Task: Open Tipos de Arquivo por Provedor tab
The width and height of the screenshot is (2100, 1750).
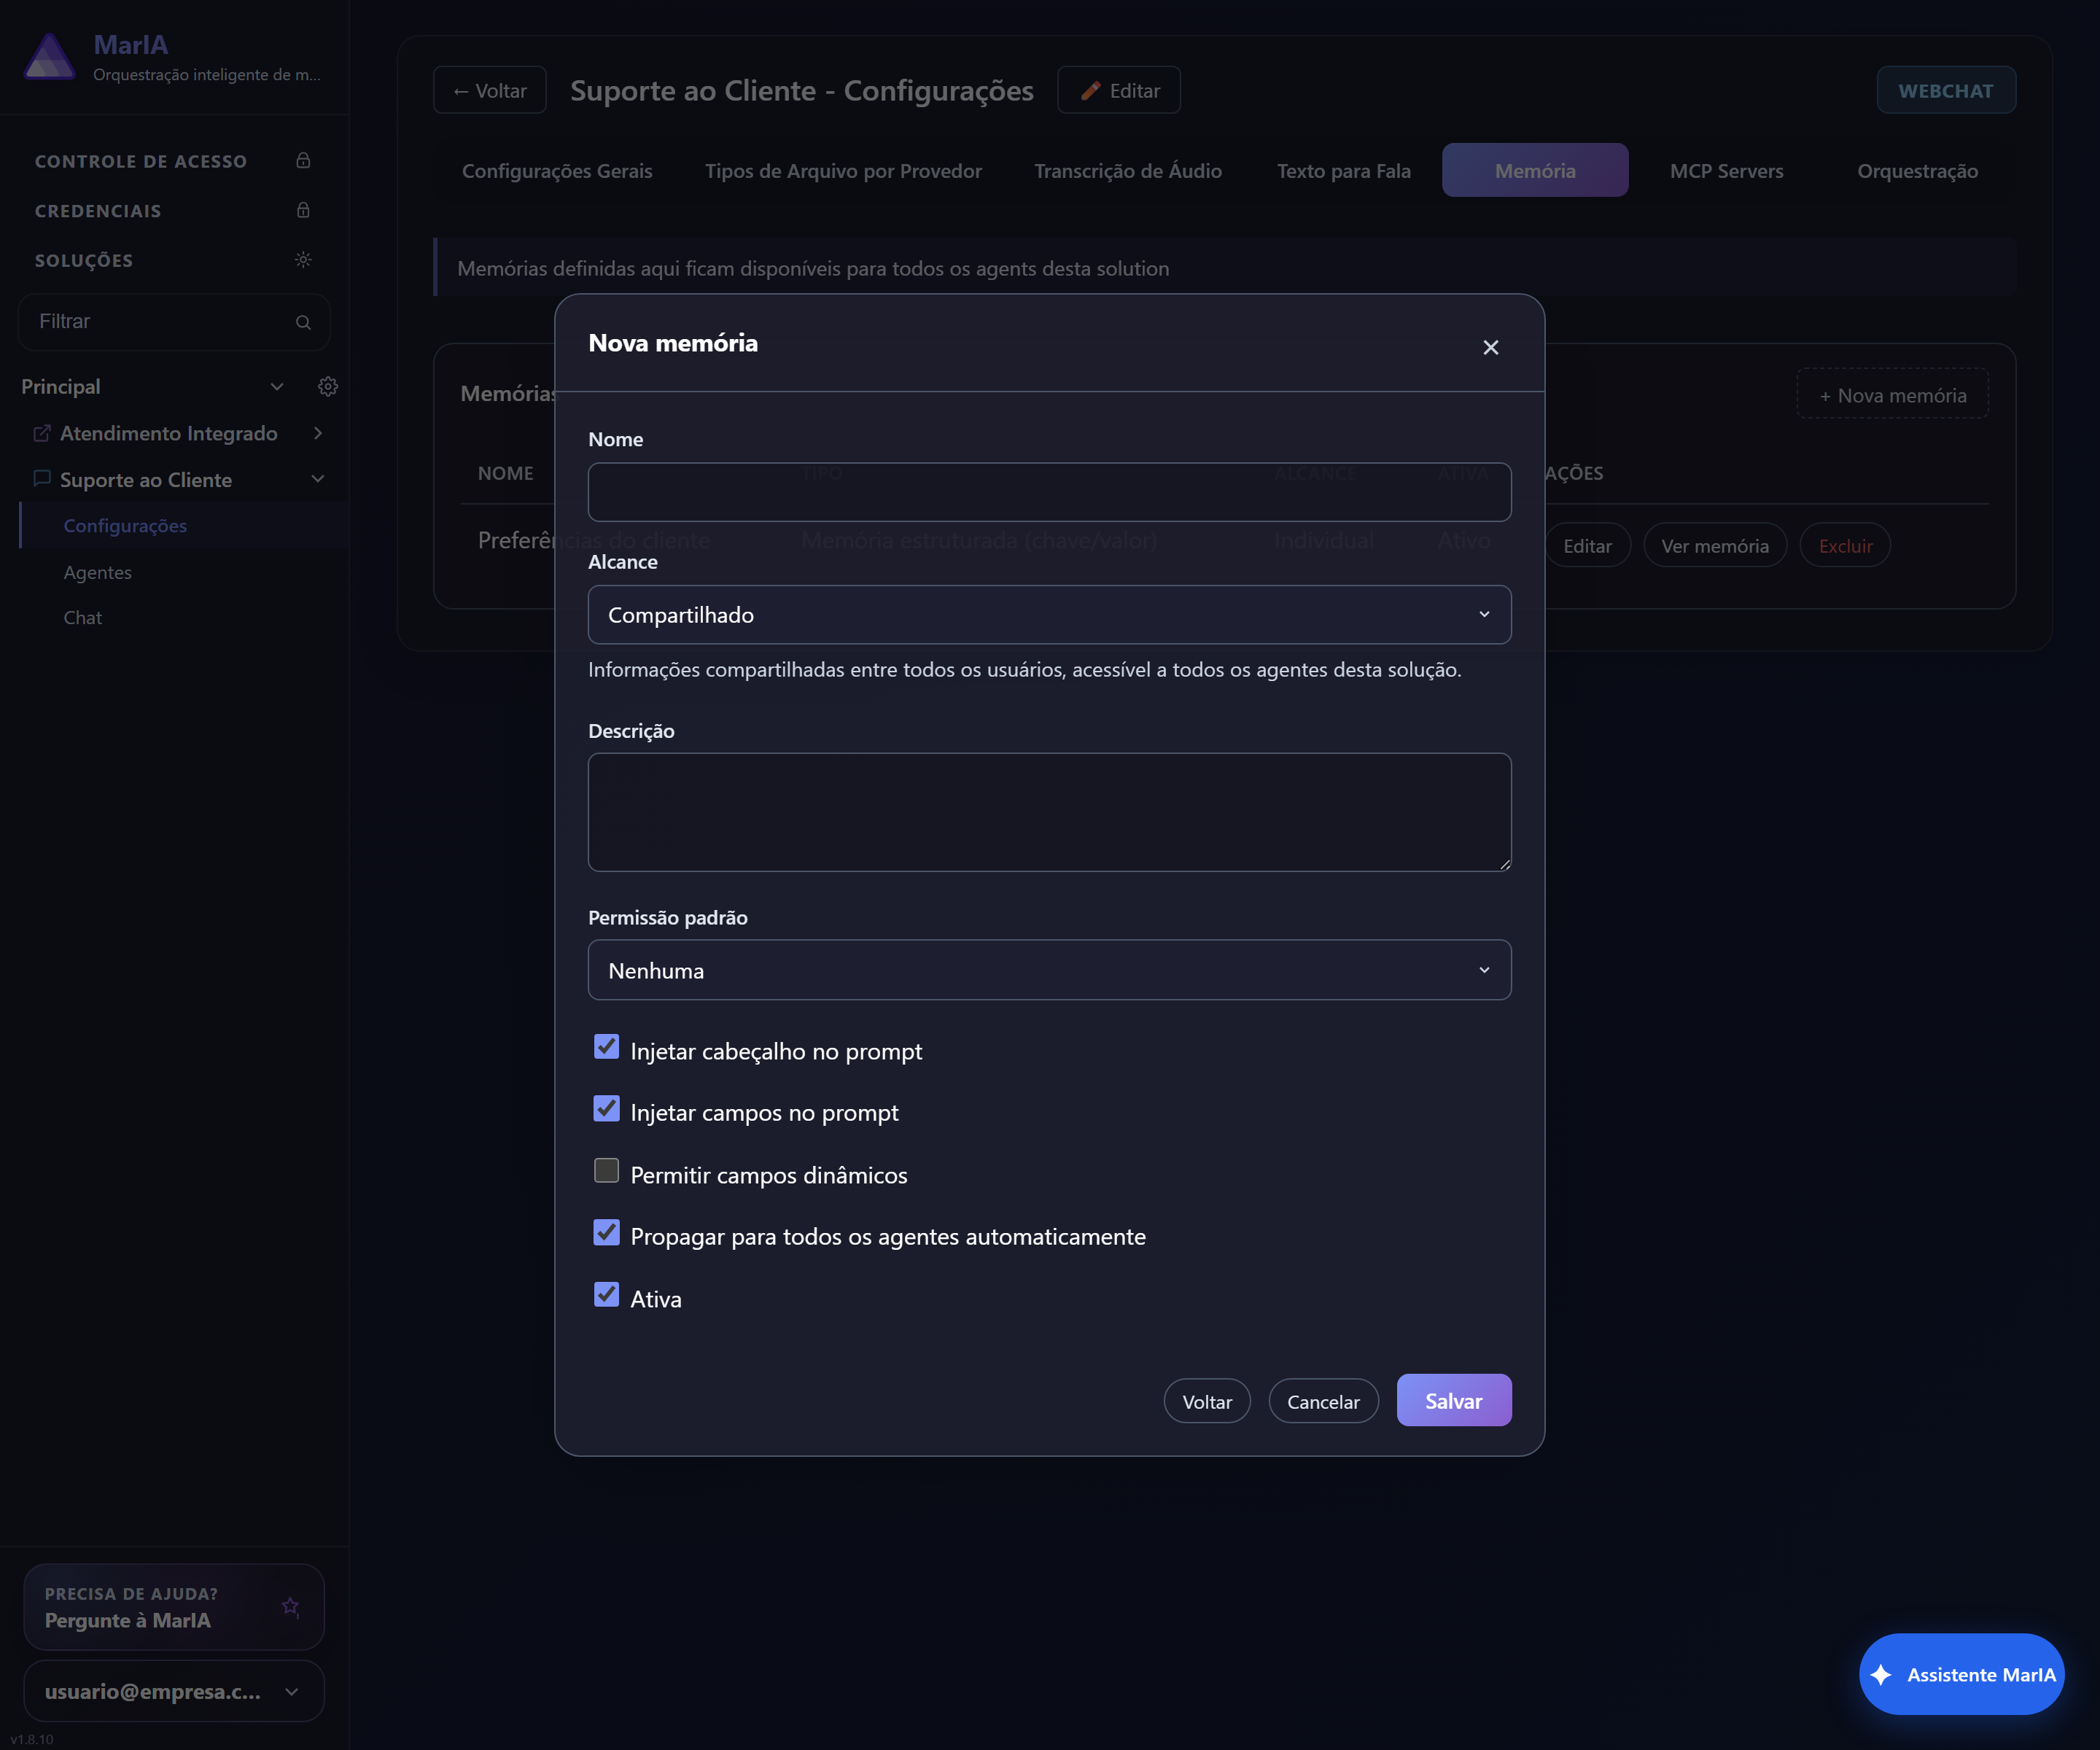Action: (843, 171)
